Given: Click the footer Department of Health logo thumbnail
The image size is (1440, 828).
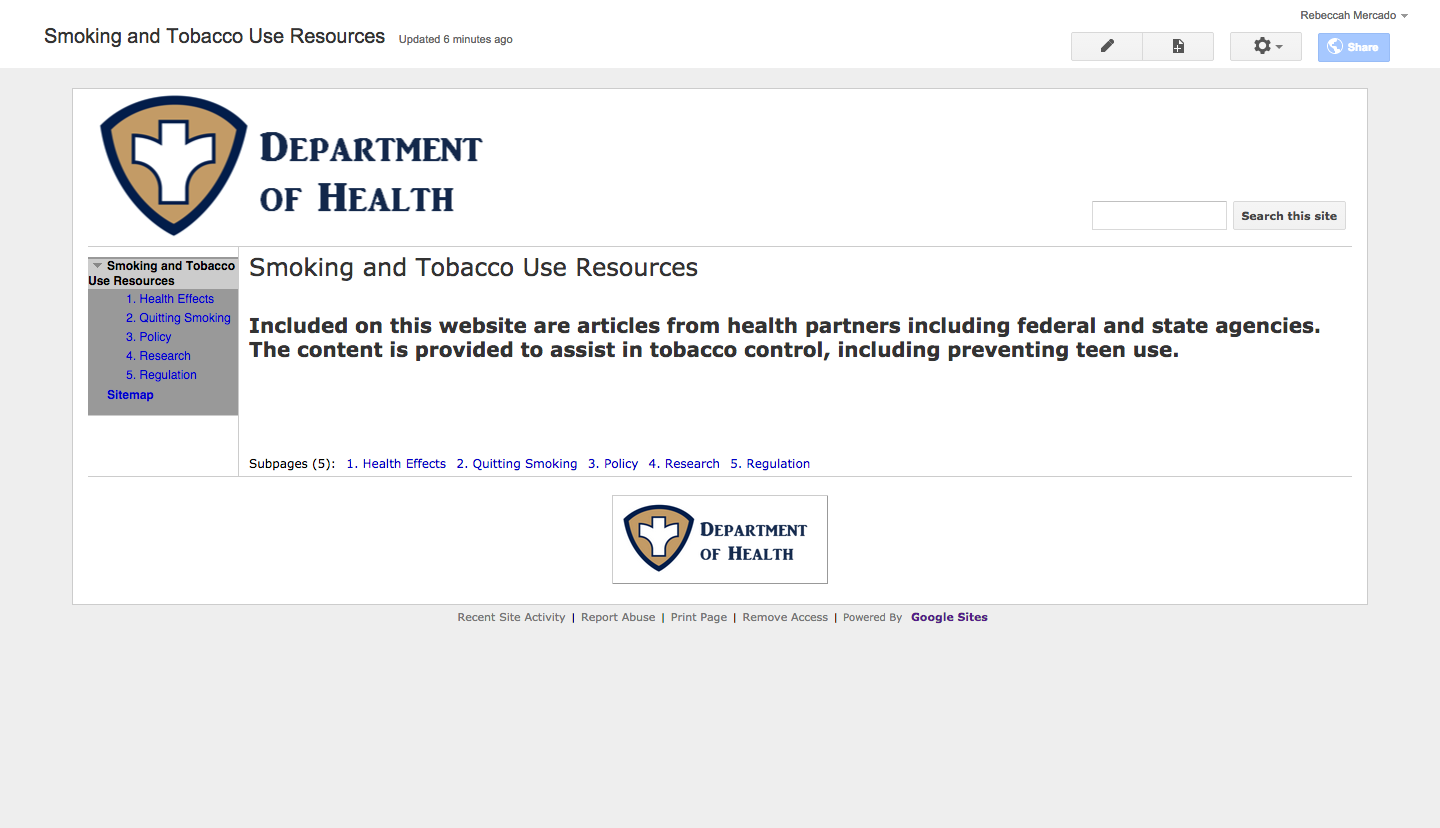Looking at the screenshot, I should click(720, 539).
